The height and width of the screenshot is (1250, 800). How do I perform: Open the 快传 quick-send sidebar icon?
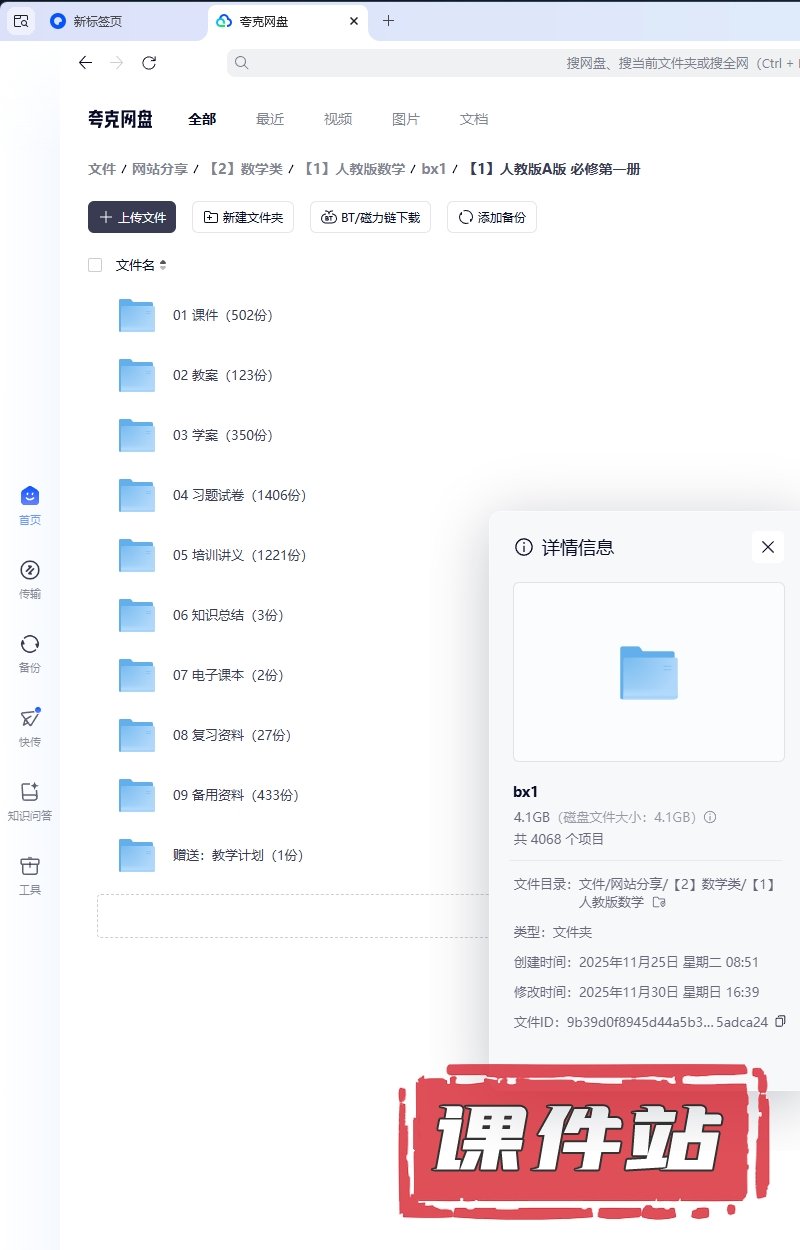[29, 719]
